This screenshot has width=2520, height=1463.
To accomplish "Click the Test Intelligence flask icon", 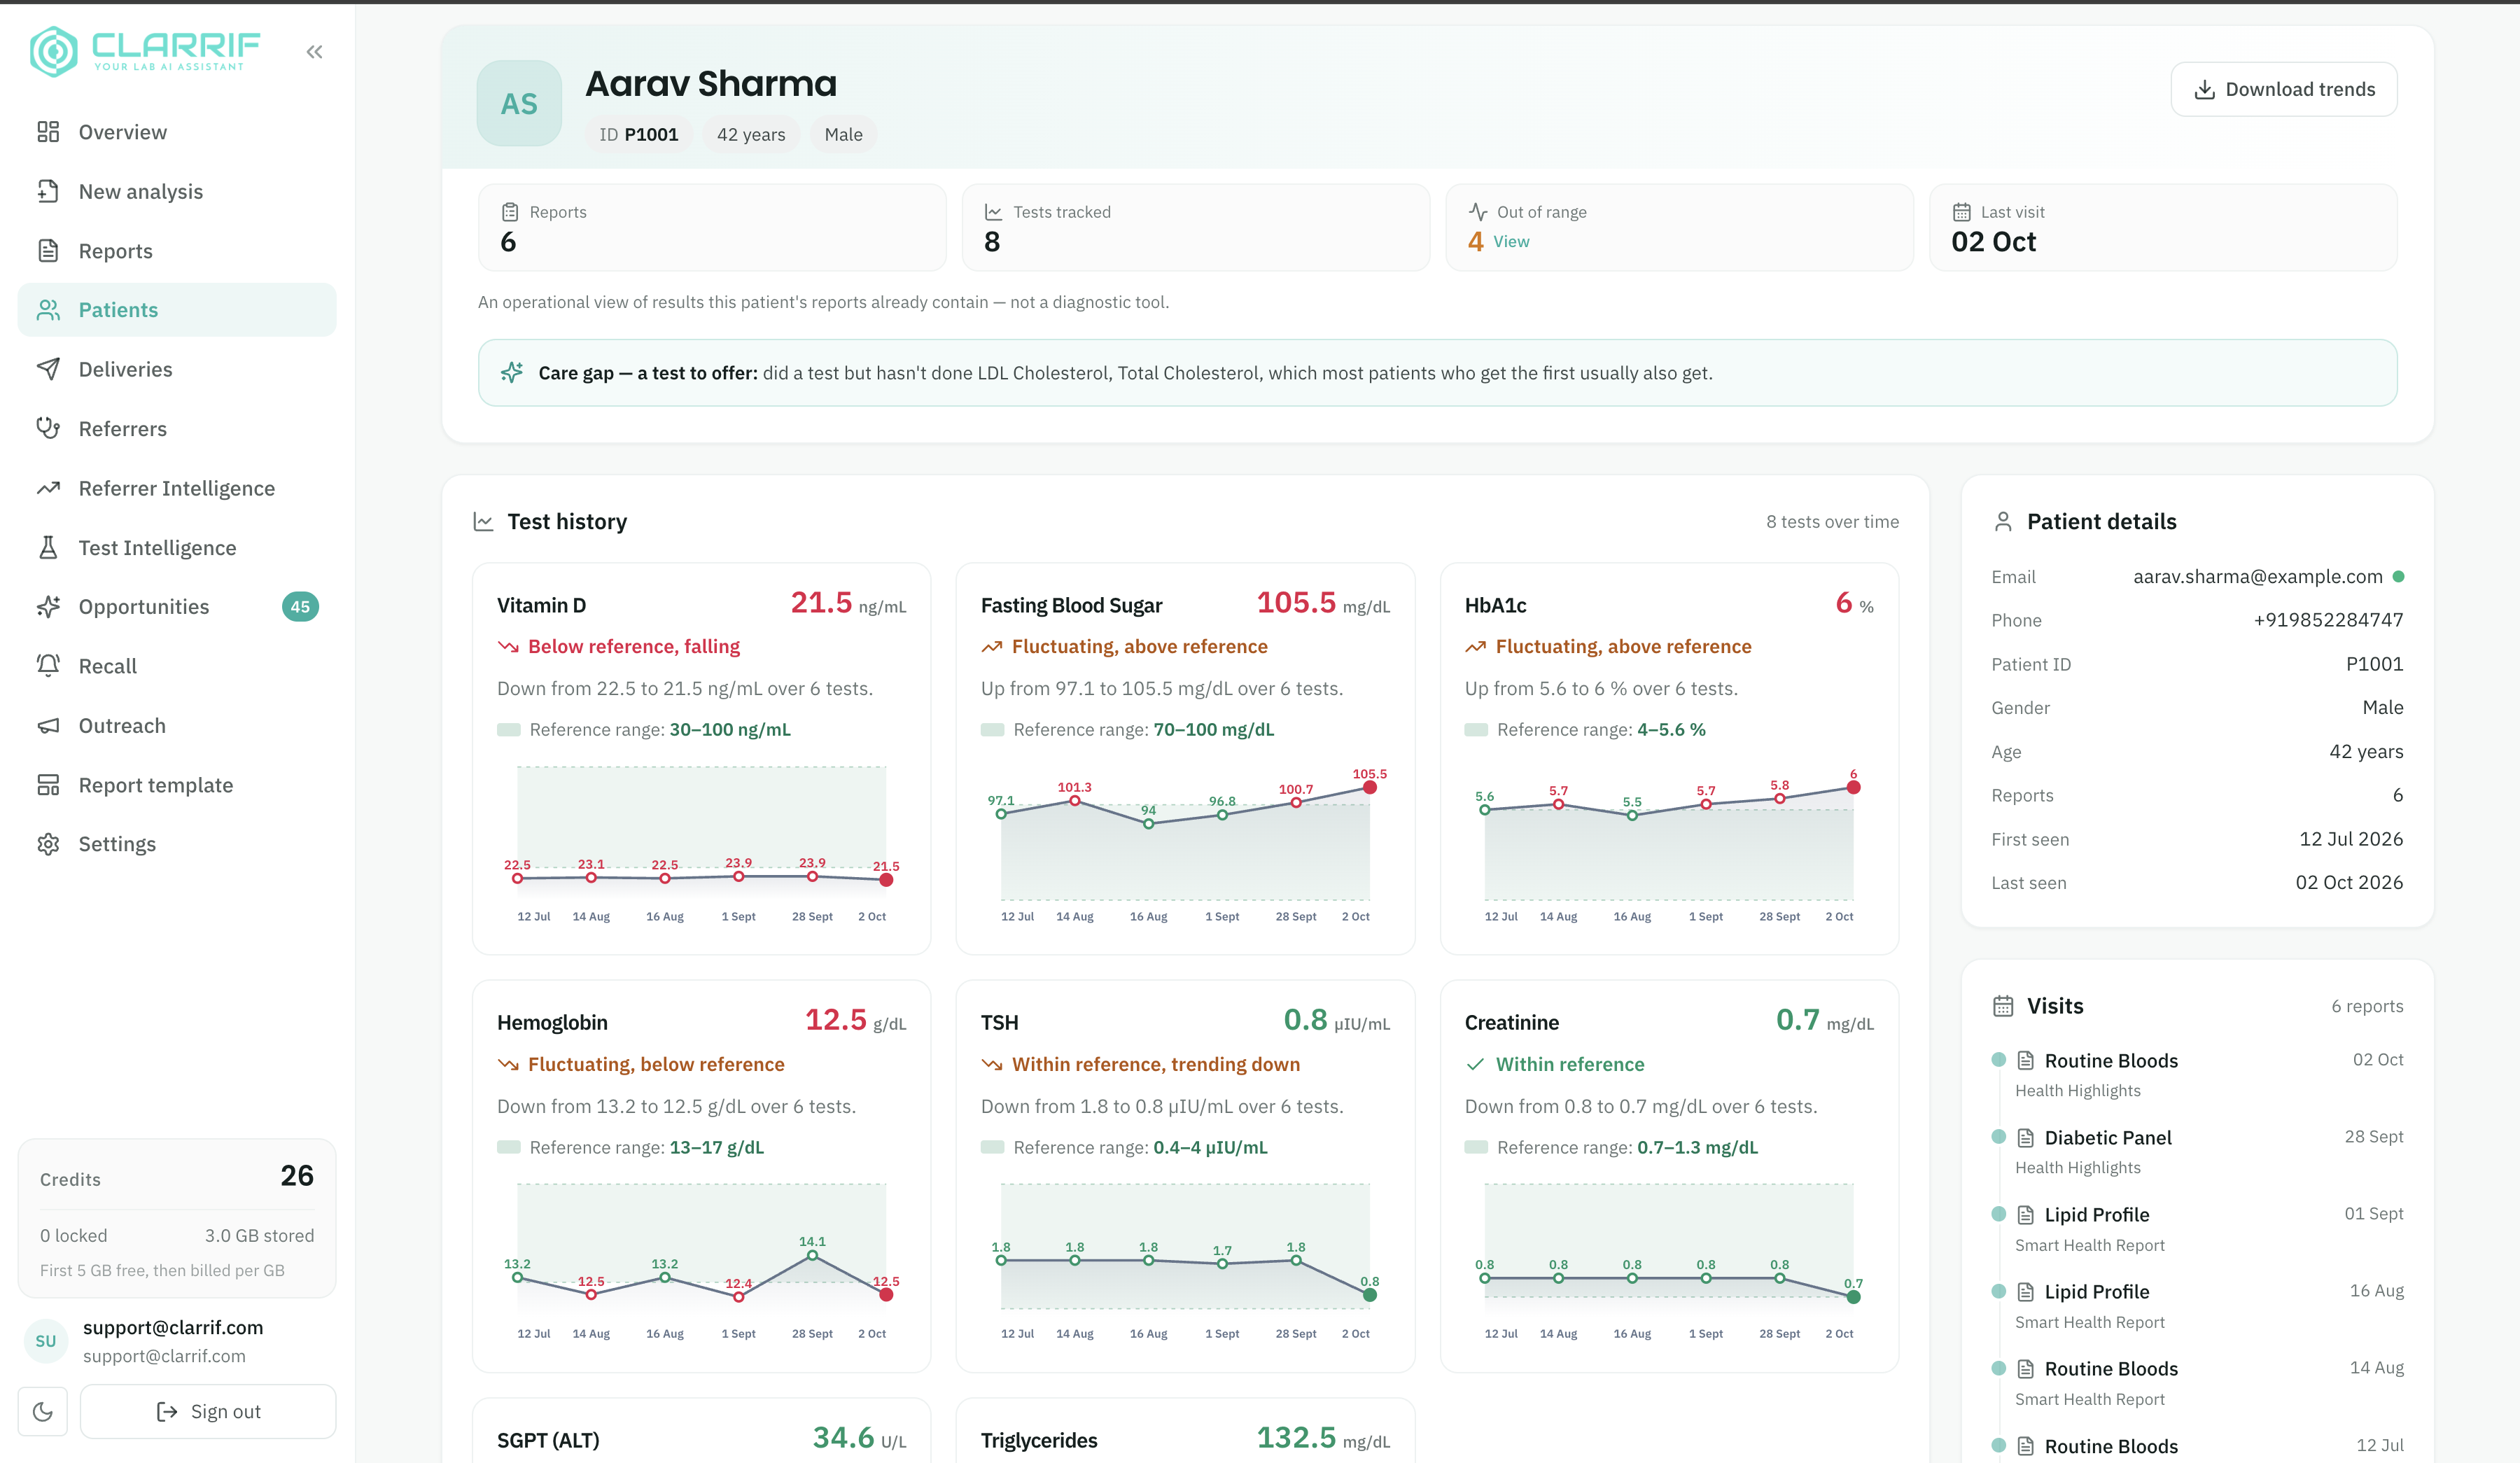I will 48,547.
